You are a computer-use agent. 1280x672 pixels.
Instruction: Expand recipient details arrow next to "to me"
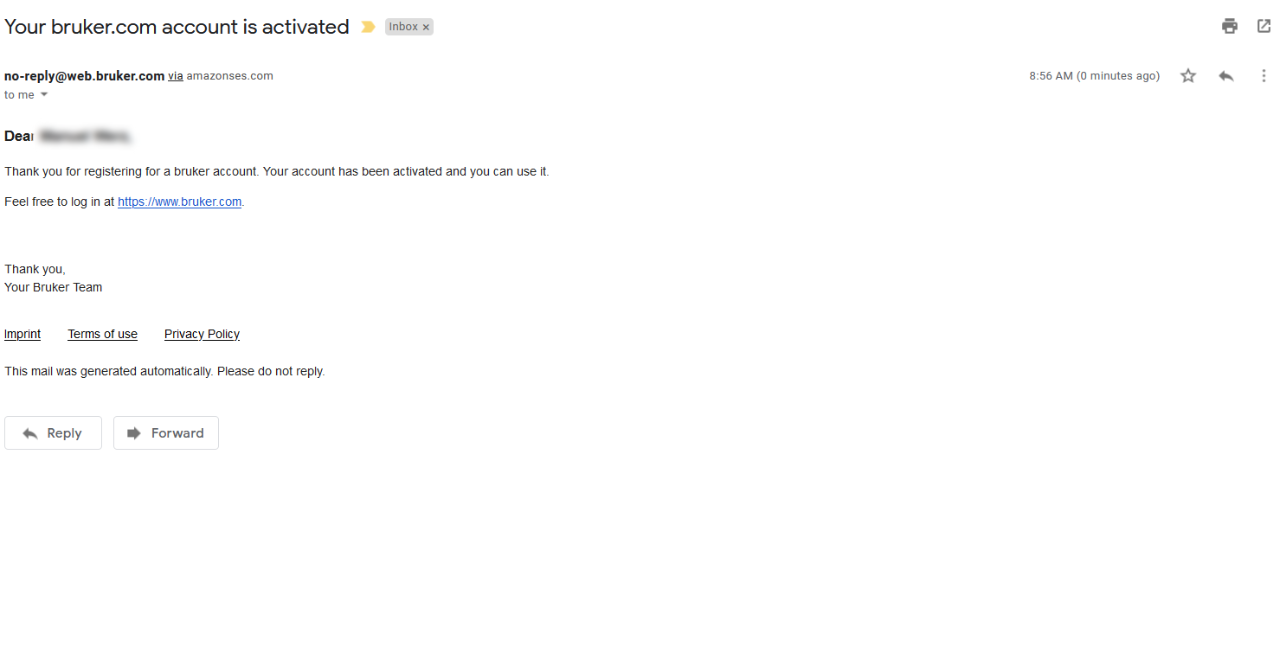point(44,95)
